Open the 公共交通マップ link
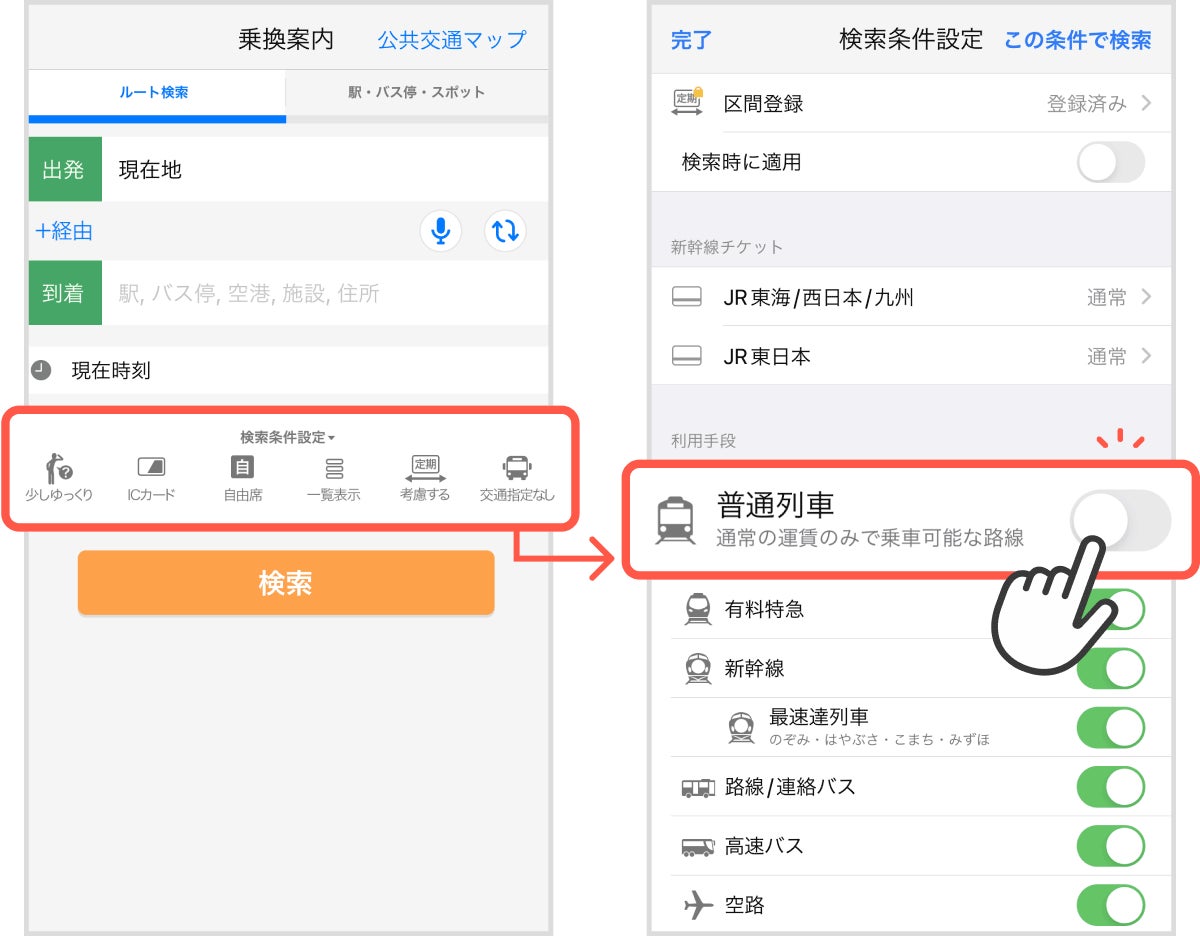This screenshot has width=1200, height=936. [451, 40]
